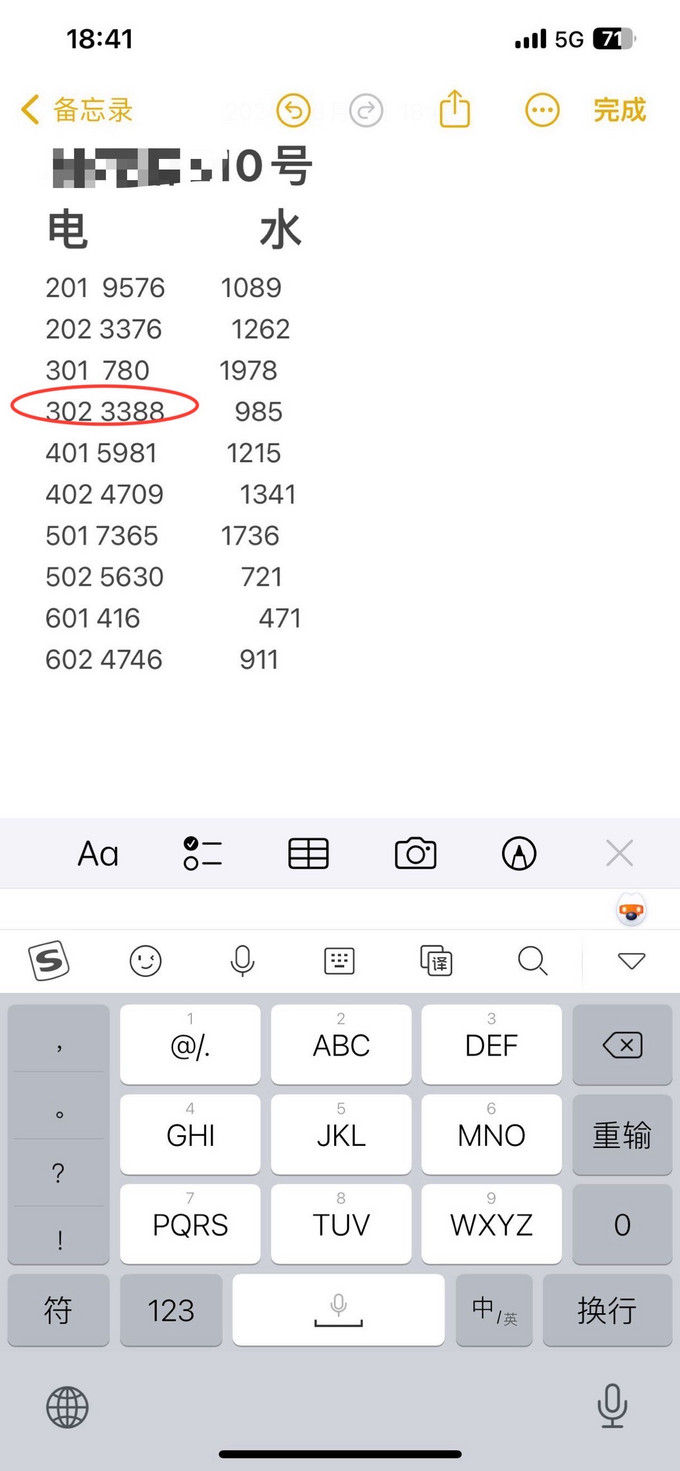Switch to the 123 numeric keyboard
680x1471 pixels.
[170, 1310]
